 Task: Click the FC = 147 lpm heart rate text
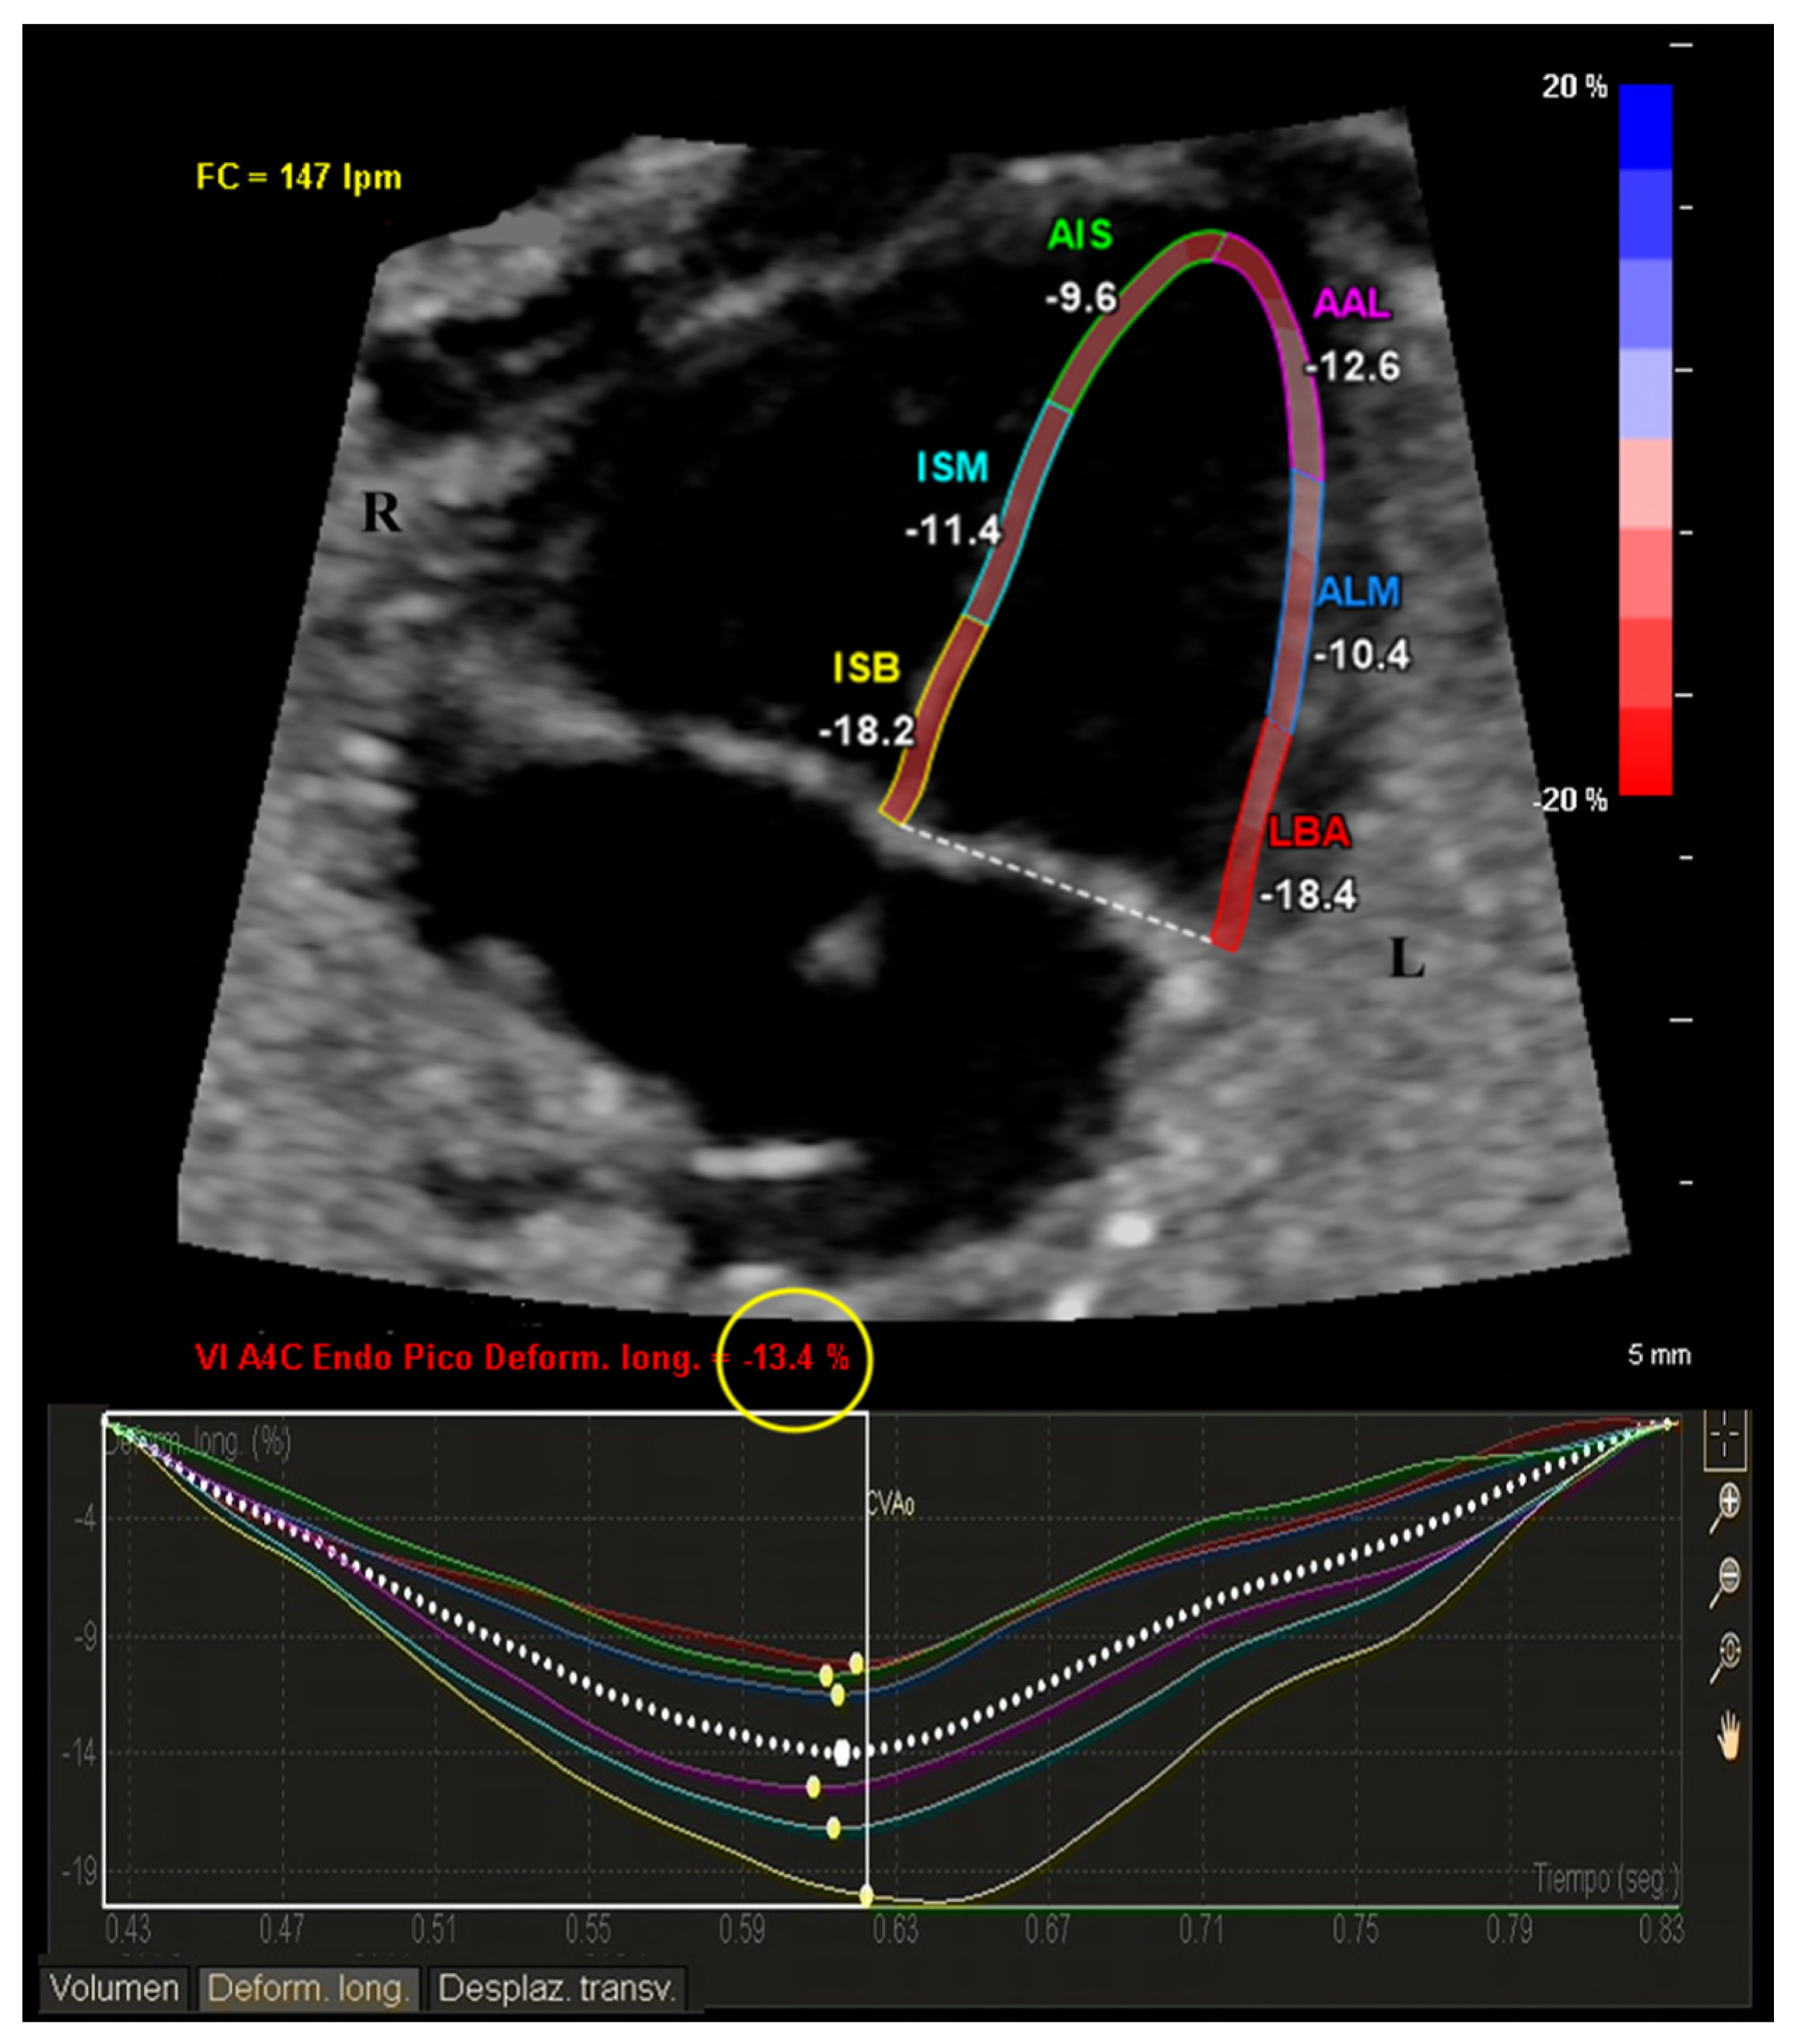(x=298, y=178)
